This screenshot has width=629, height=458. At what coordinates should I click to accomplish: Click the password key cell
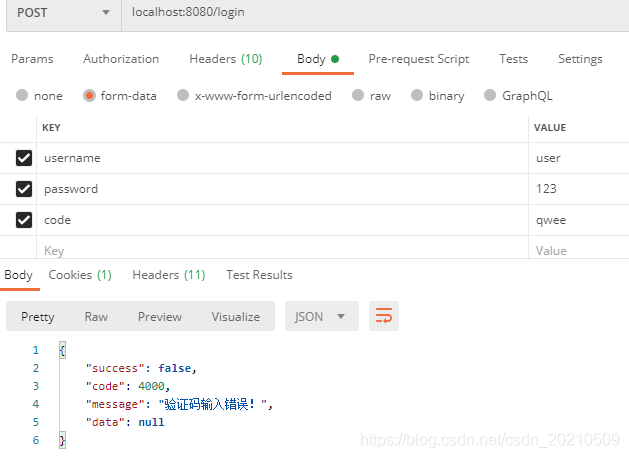pos(282,189)
